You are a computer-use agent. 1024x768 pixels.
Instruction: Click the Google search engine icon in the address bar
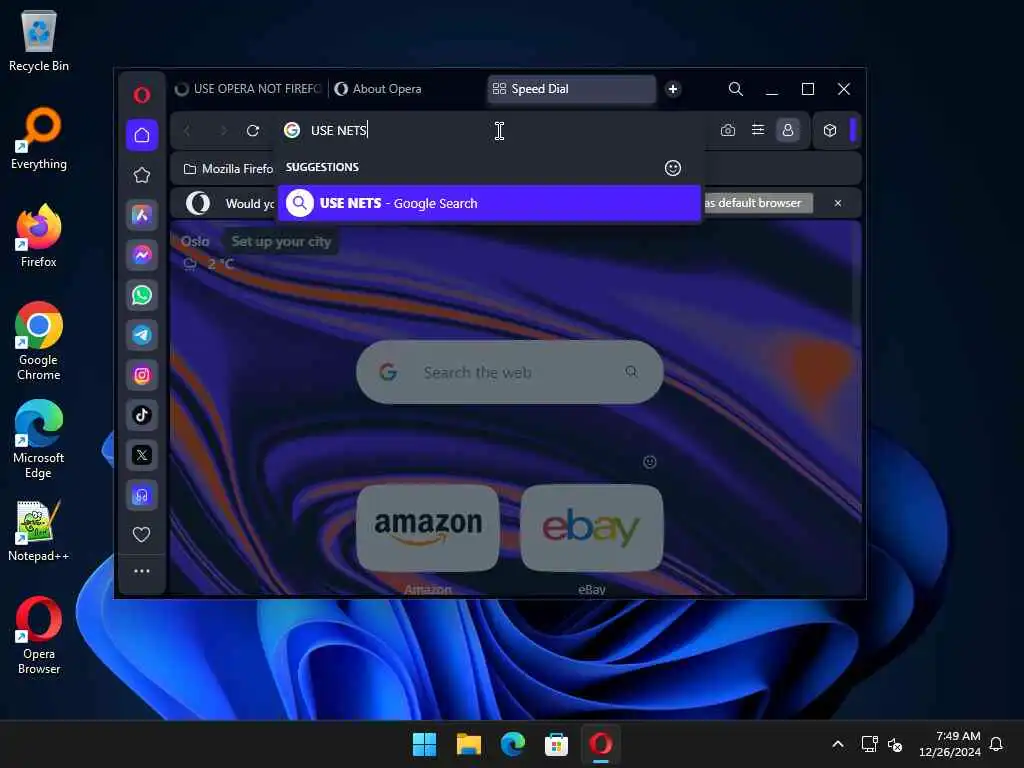tap(292, 130)
